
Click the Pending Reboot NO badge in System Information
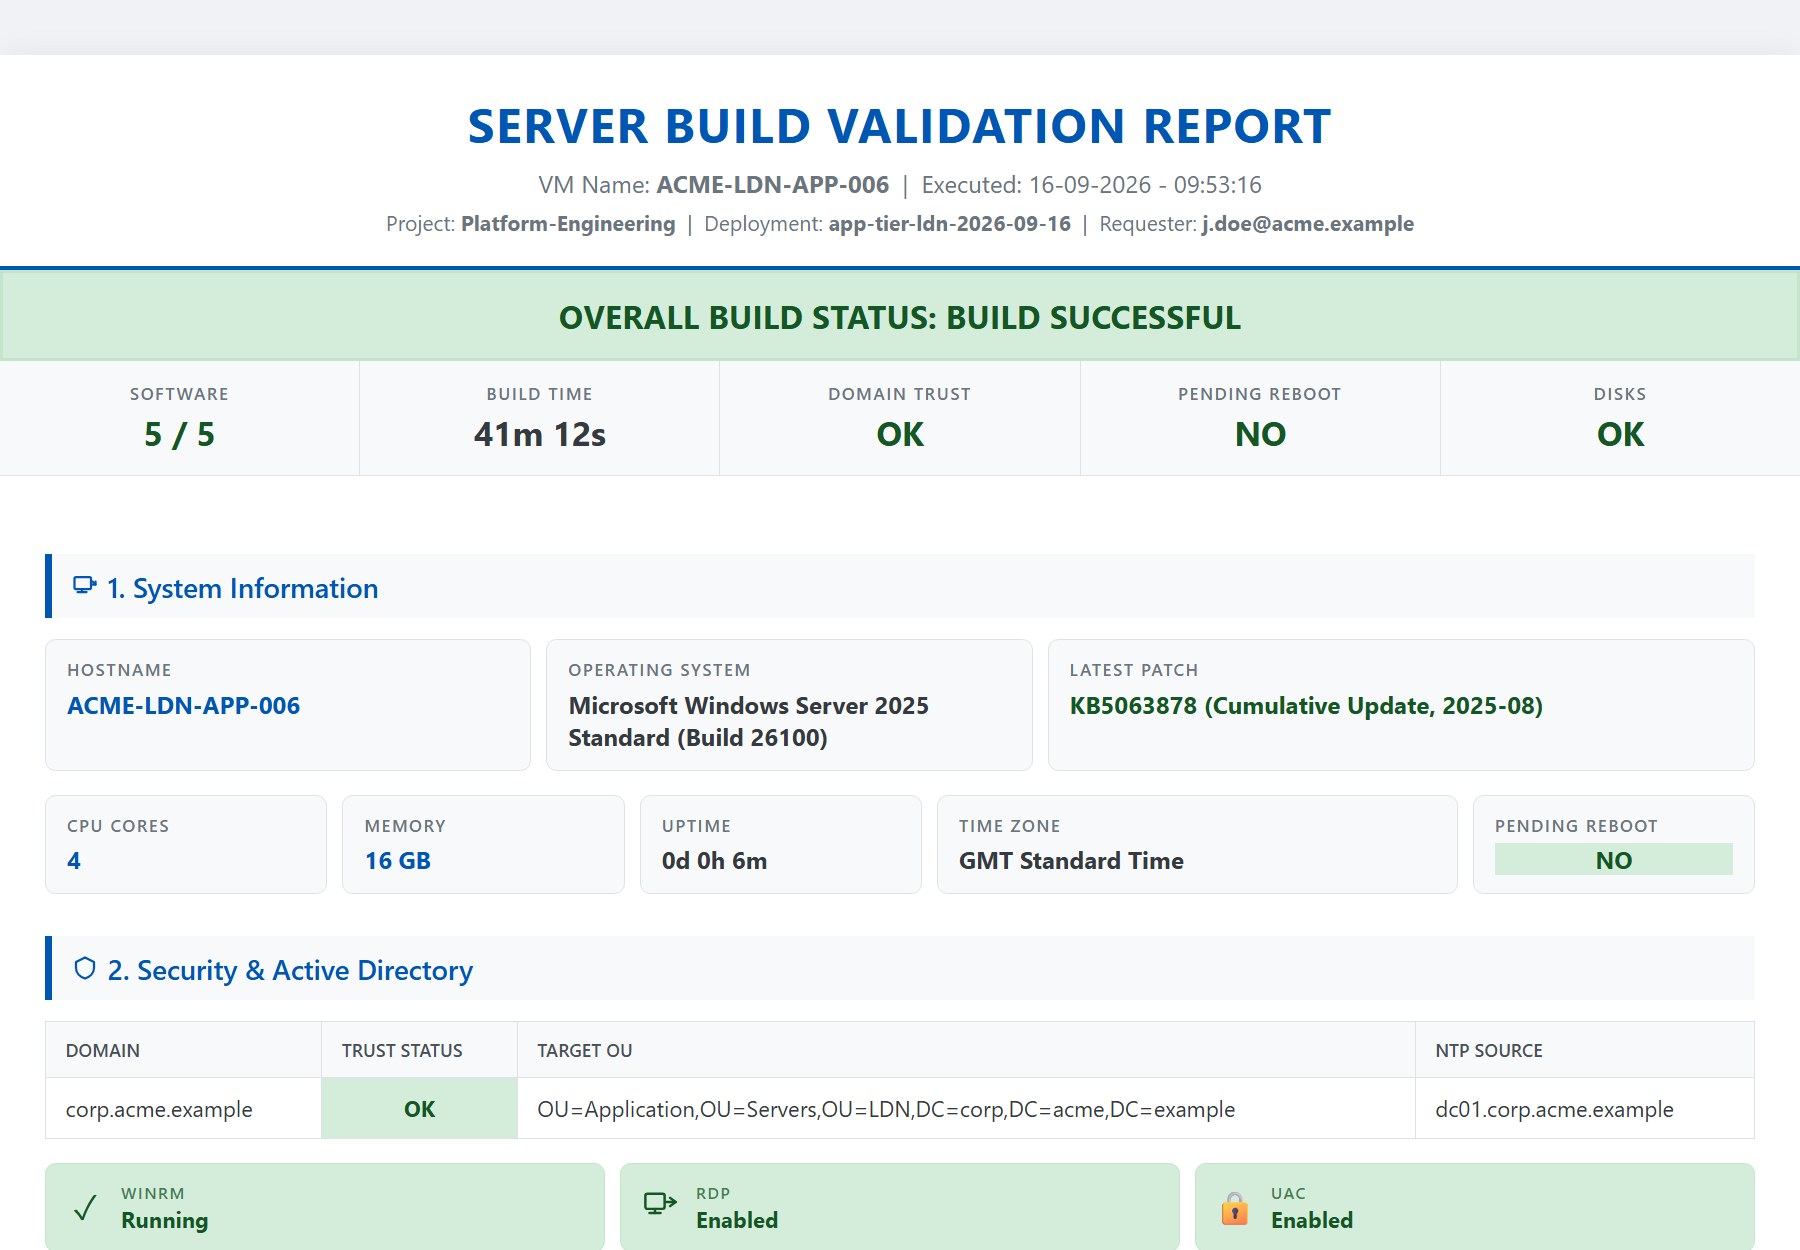(1614, 860)
